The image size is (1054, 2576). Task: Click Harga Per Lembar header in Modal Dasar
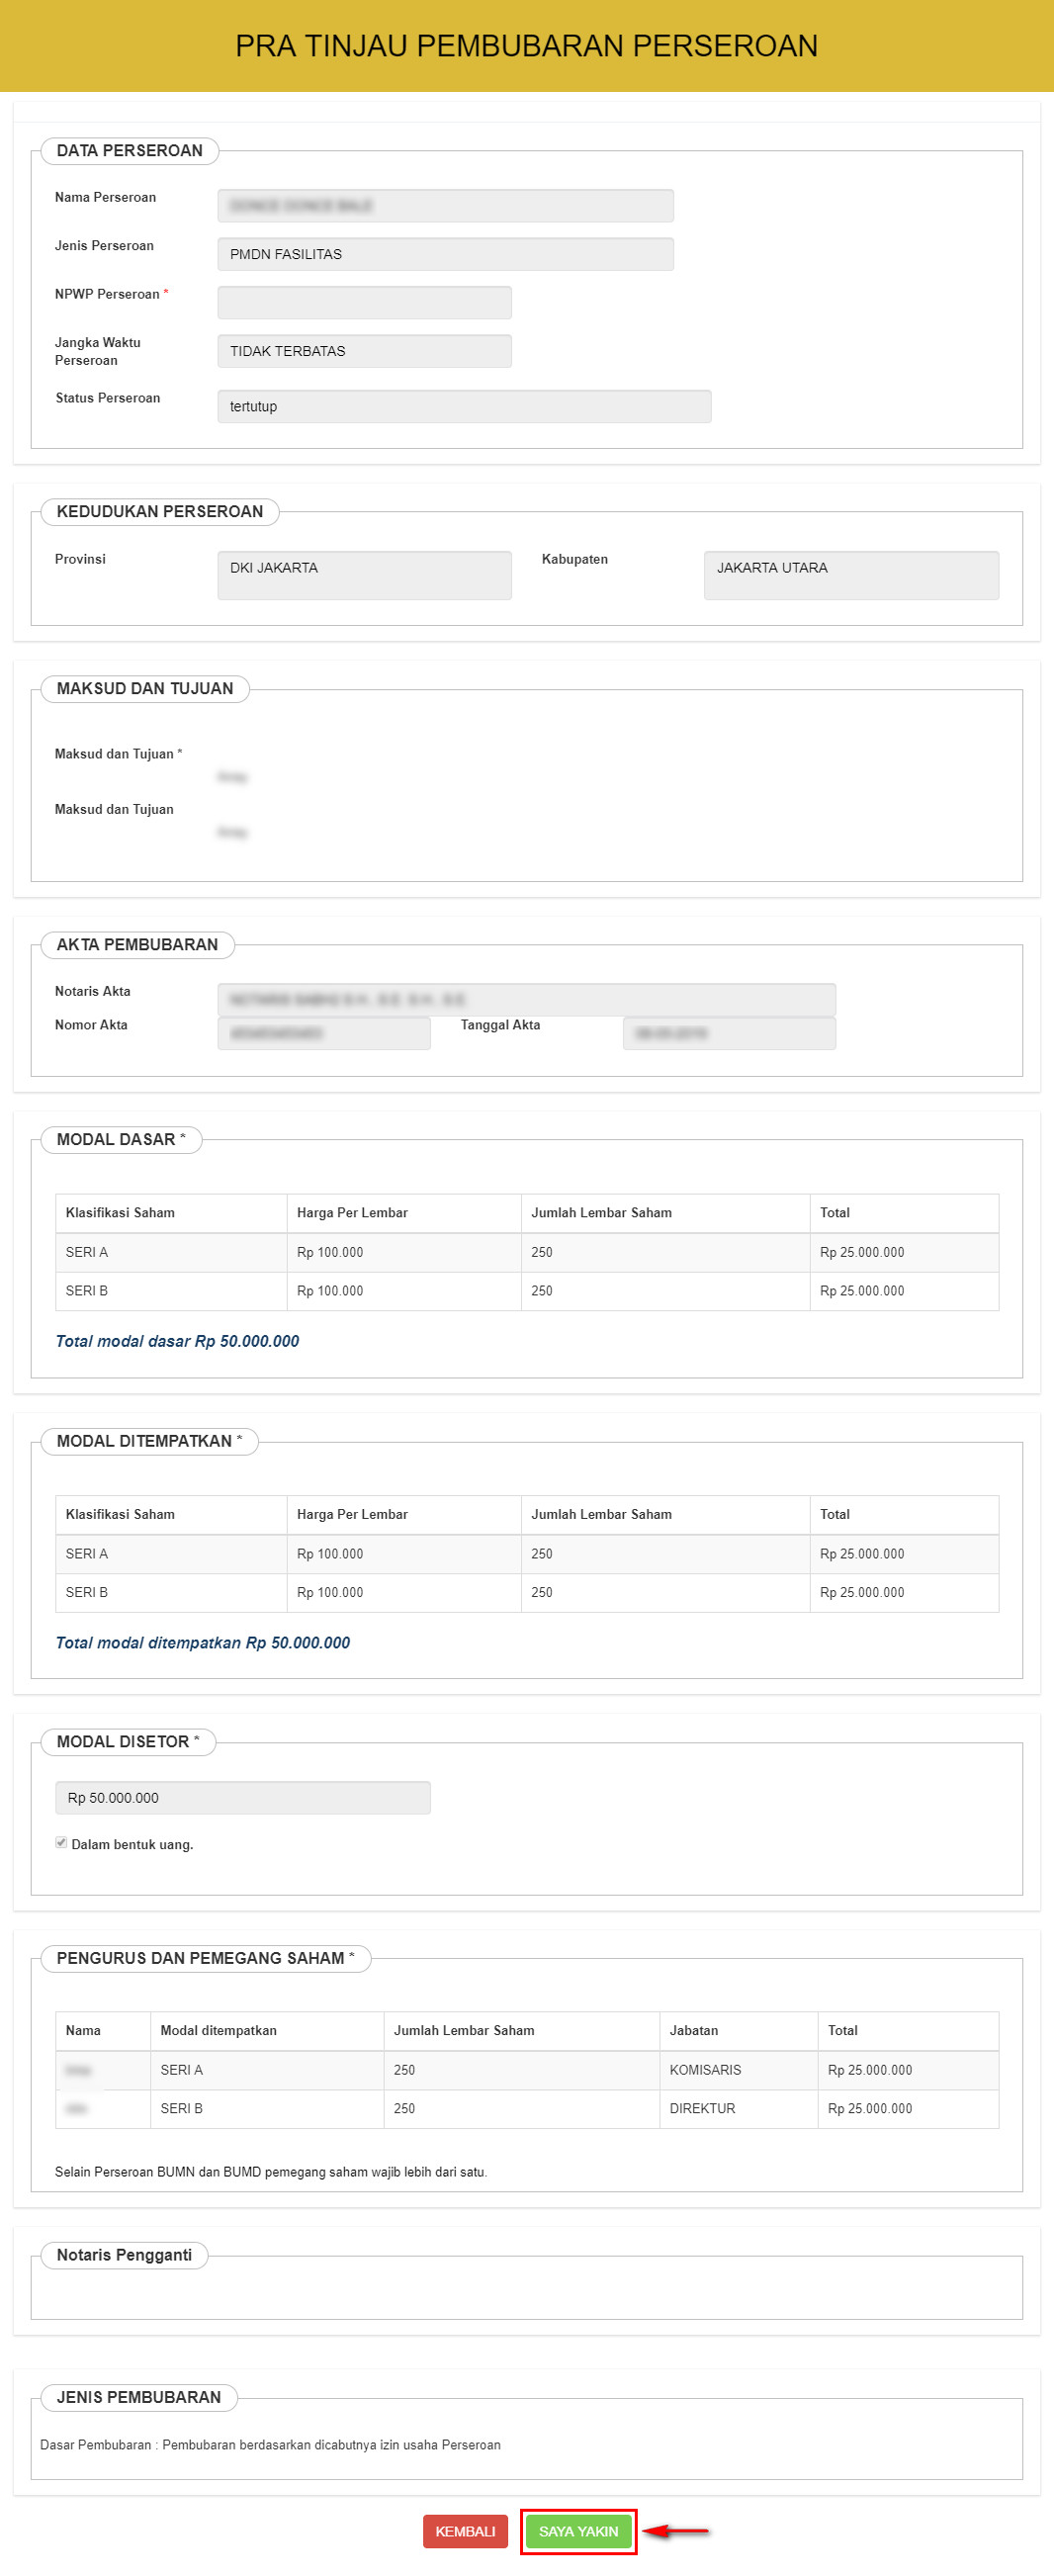tap(352, 1212)
